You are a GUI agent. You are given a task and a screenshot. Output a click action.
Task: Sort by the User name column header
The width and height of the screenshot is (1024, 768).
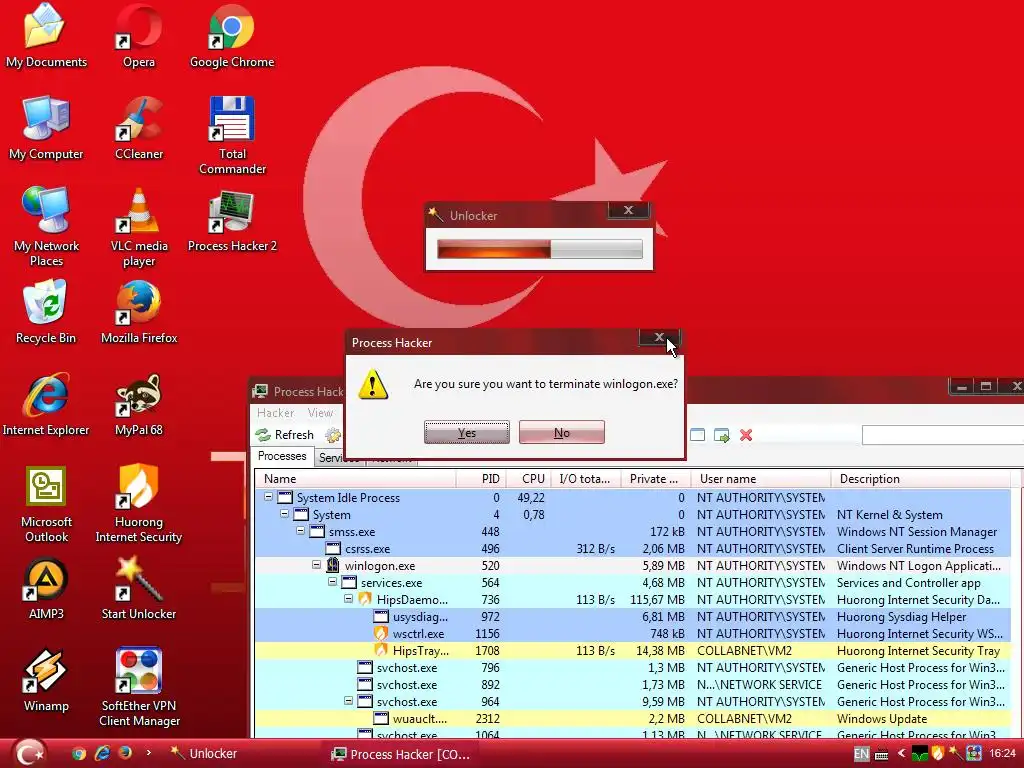click(761, 479)
